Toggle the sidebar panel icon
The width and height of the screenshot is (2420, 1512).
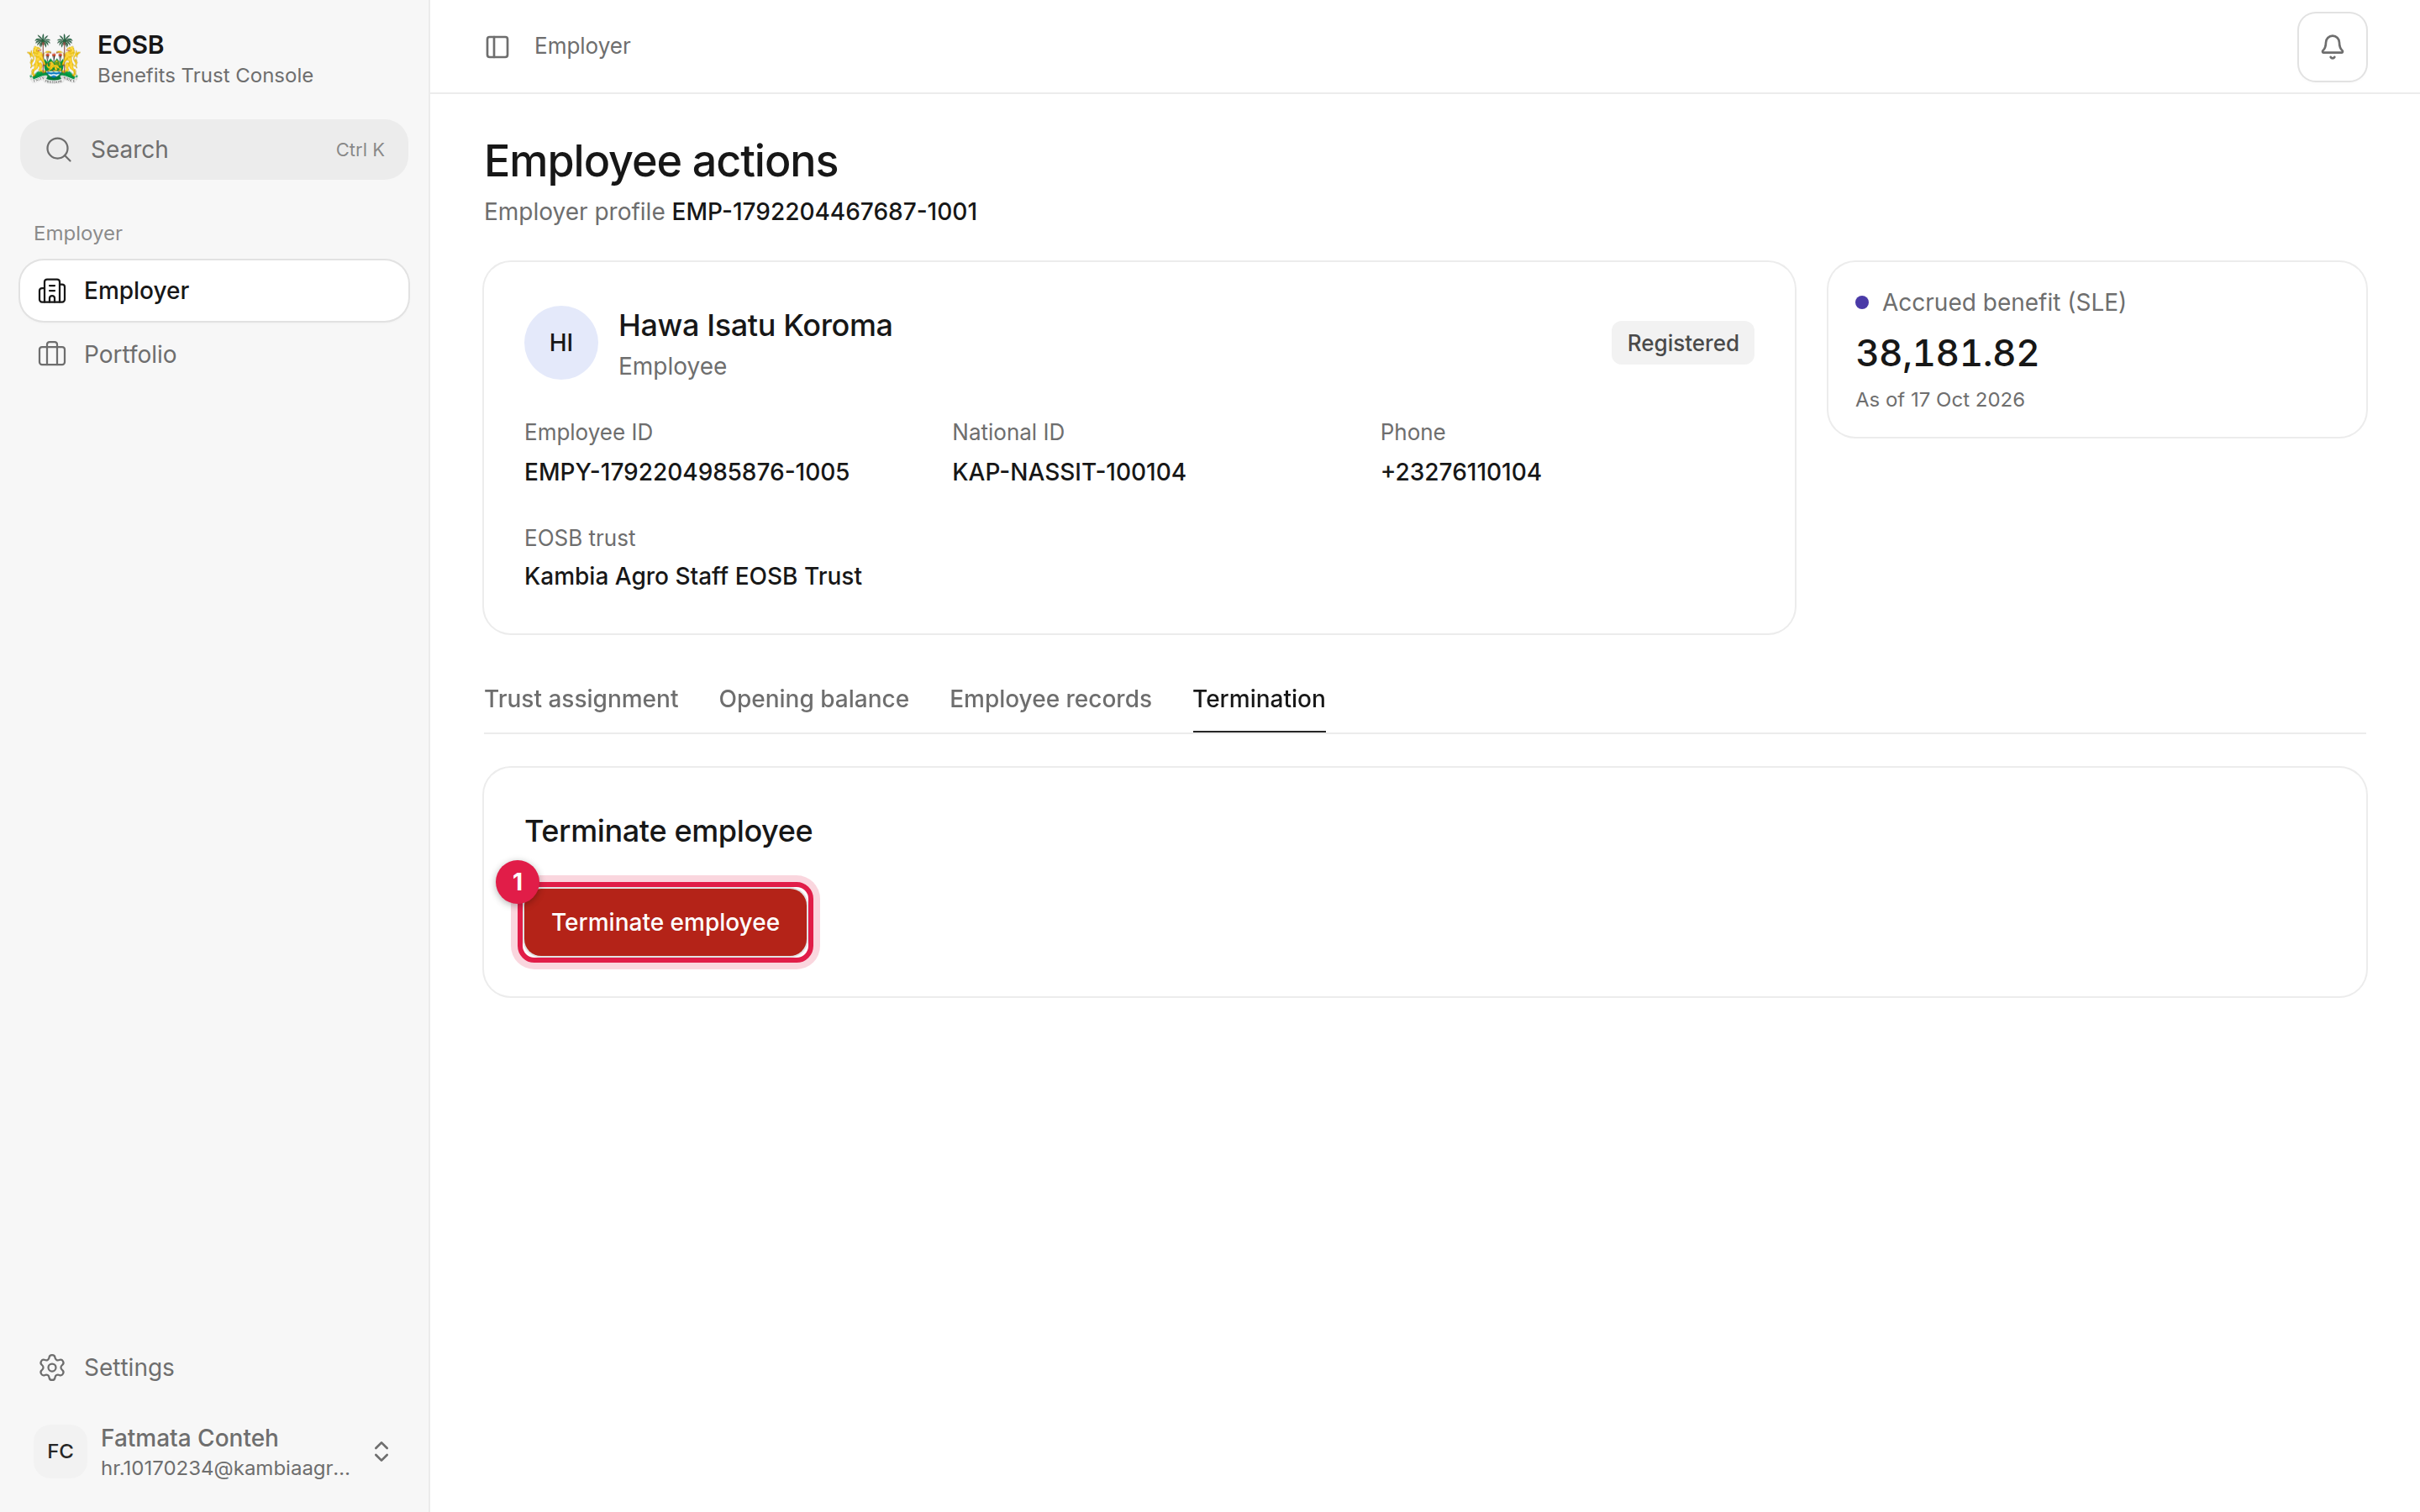497,47
